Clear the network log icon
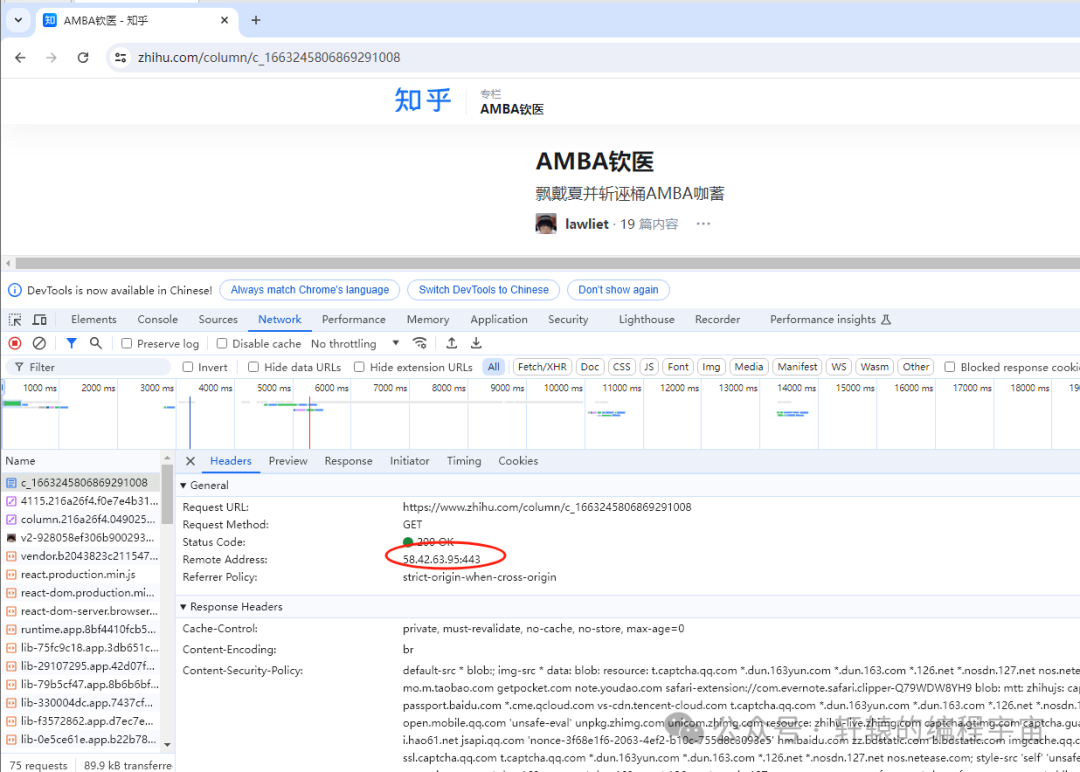 tap(40, 343)
